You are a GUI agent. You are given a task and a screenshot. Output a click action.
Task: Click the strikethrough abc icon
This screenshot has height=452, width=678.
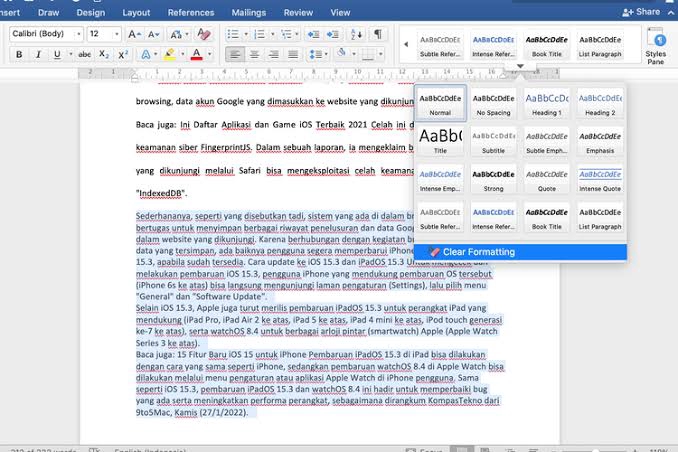point(83,54)
